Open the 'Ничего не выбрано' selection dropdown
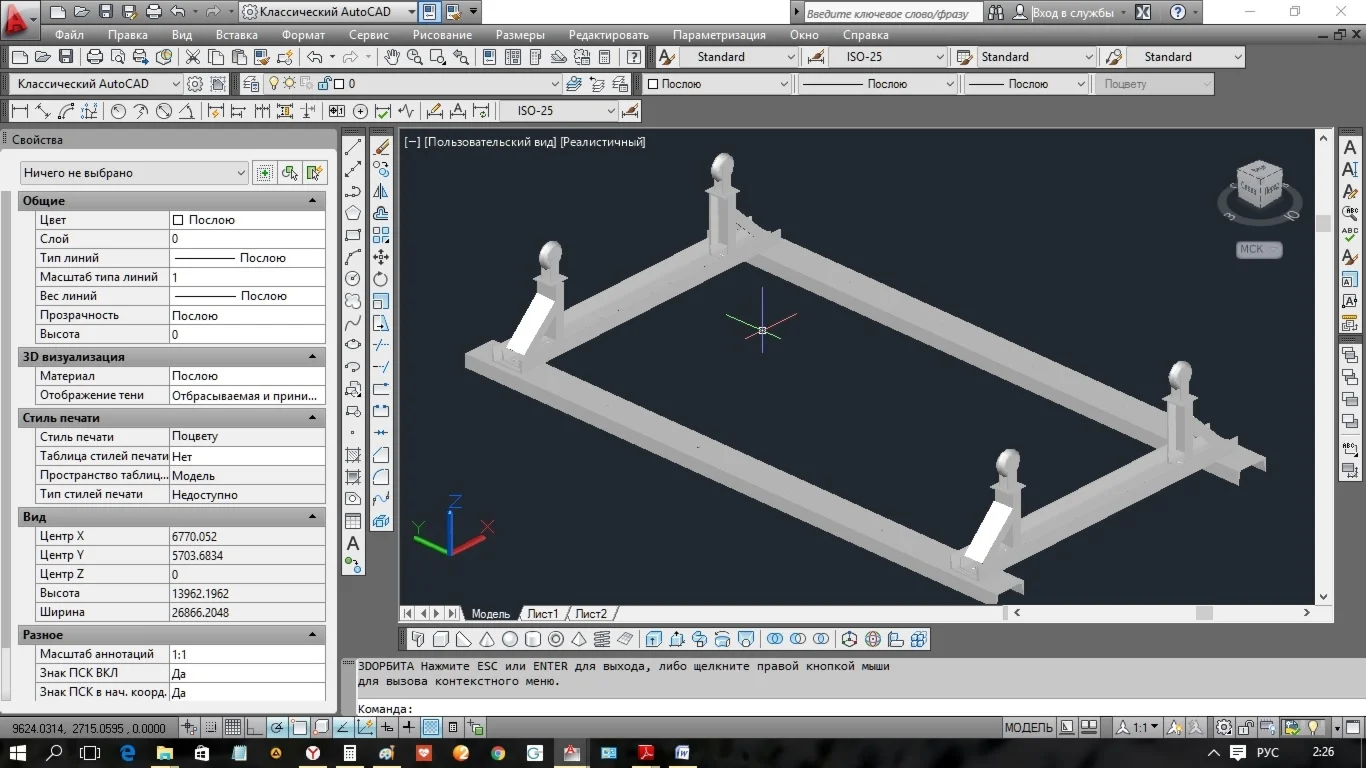 [134, 173]
